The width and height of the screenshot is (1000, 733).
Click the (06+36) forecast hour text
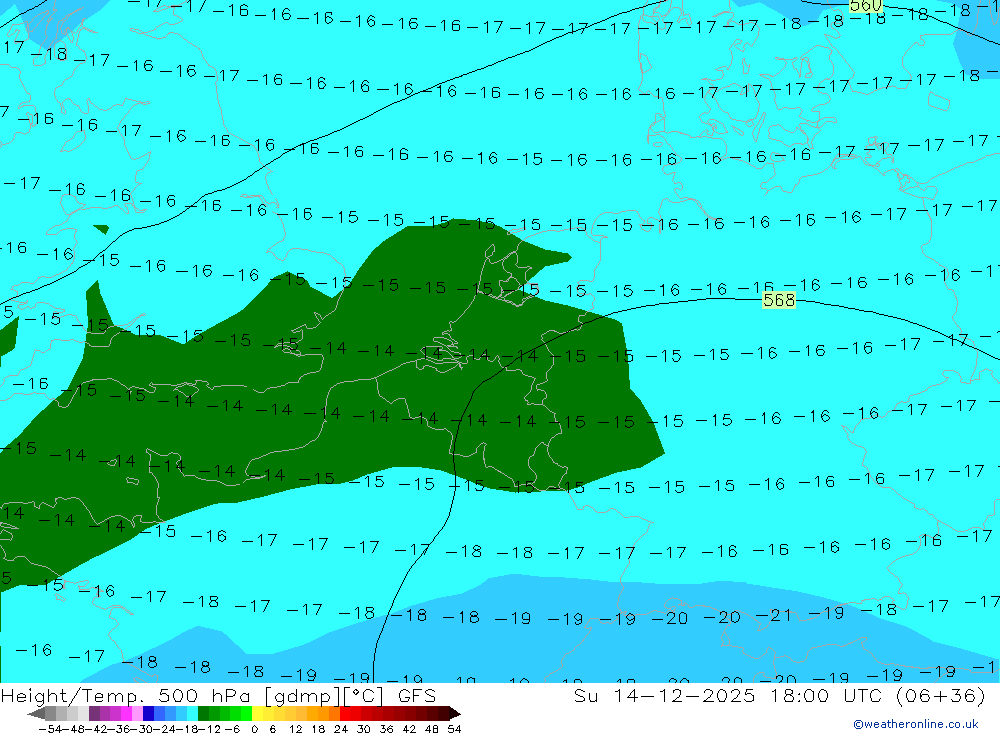click(x=941, y=696)
